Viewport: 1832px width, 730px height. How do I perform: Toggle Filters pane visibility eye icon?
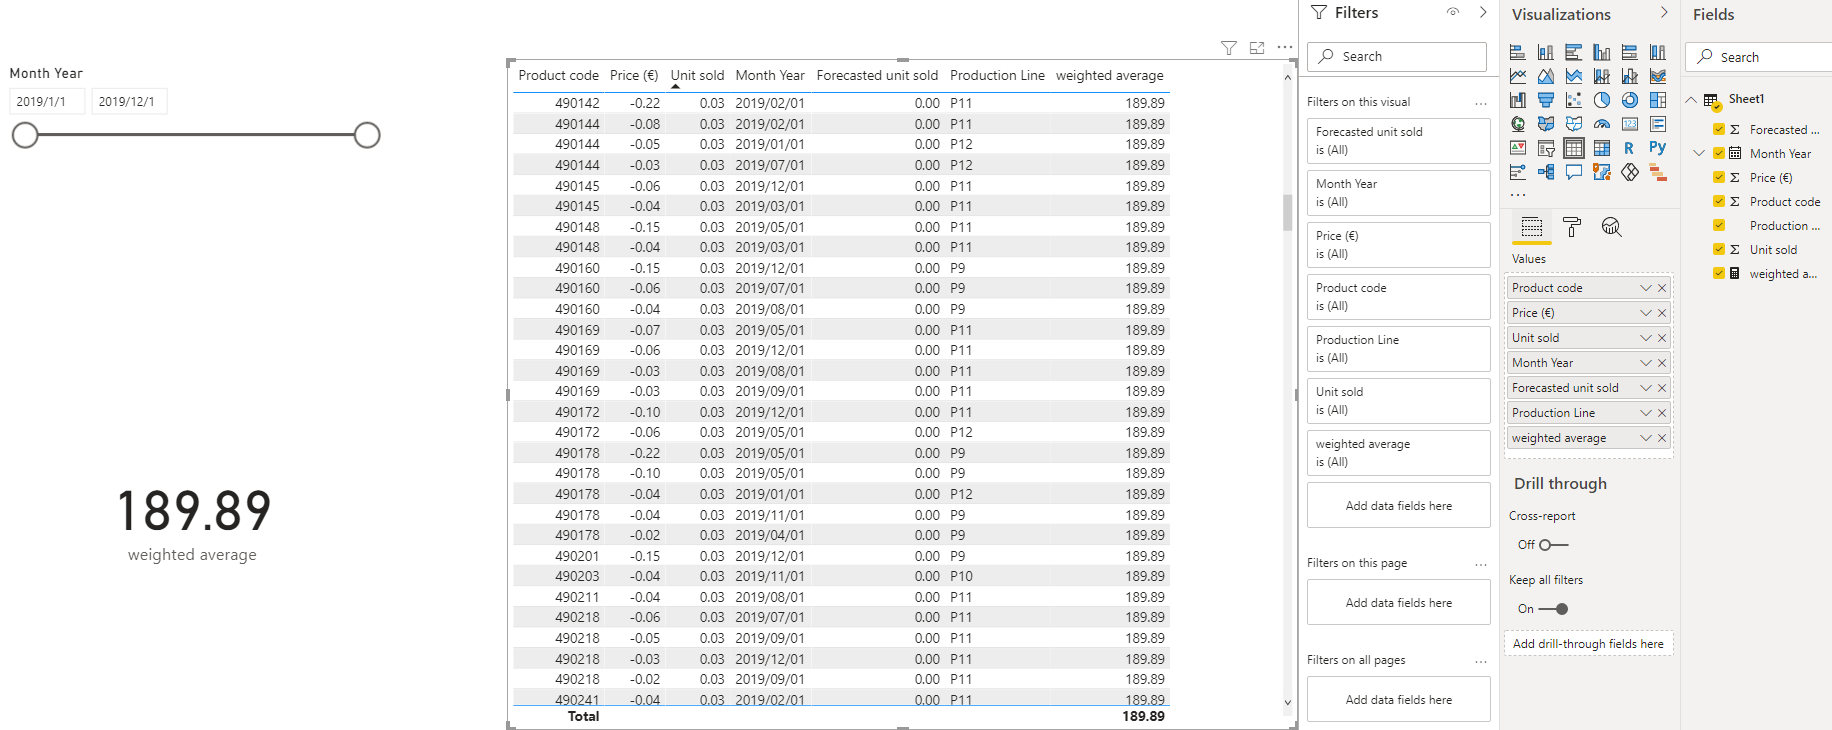[x=1453, y=13]
